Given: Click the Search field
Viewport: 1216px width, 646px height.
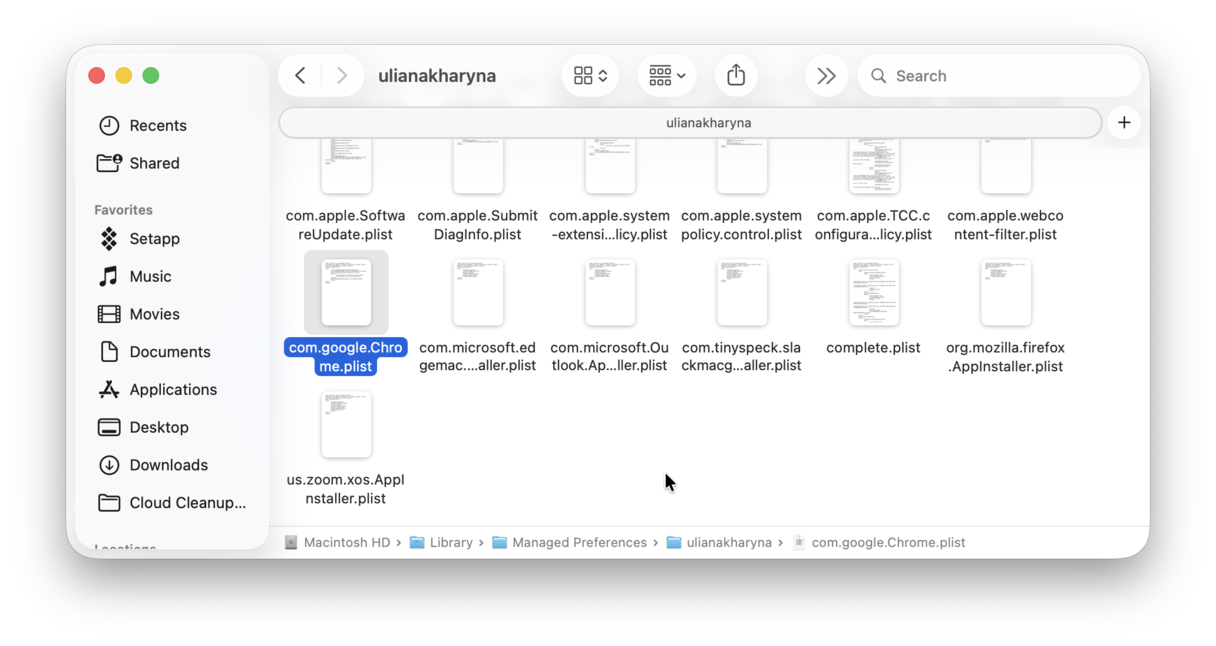Looking at the screenshot, I should point(998,76).
